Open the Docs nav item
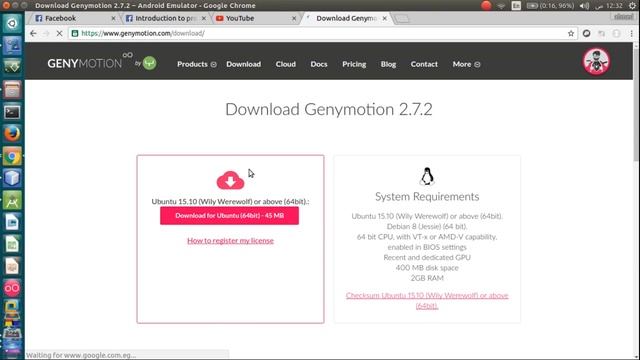The image size is (640, 360). [319, 64]
